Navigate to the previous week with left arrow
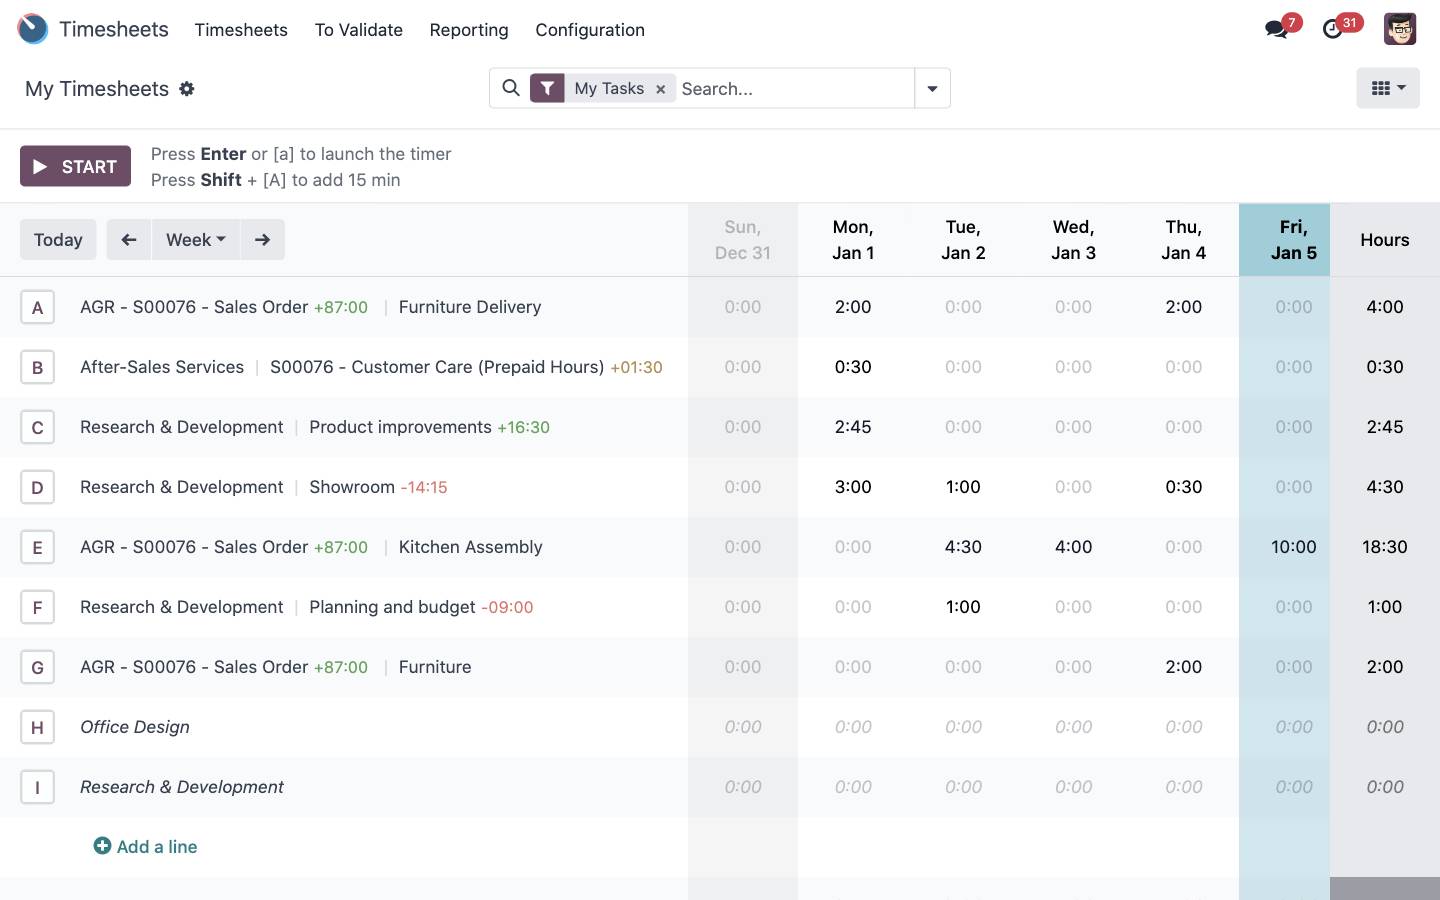Image resolution: width=1440 pixels, height=900 pixels. [128, 239]
